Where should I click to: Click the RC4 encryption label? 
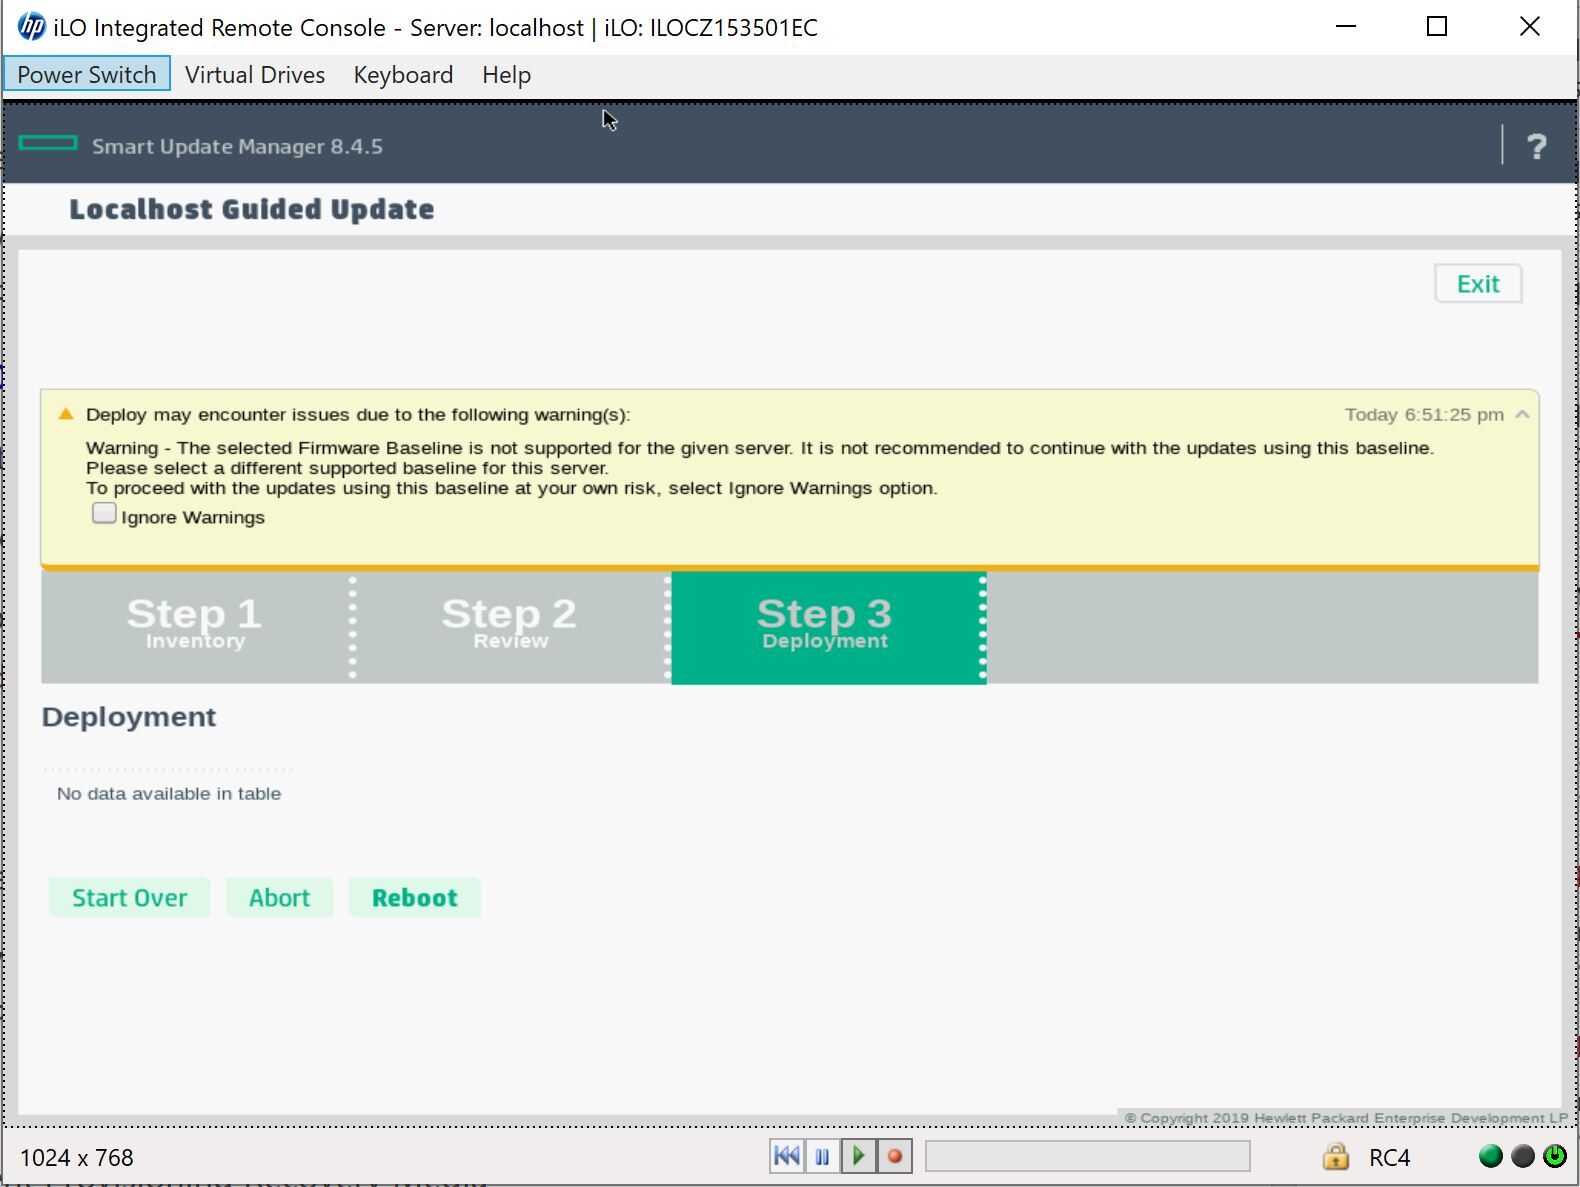click(1389, 1158)
